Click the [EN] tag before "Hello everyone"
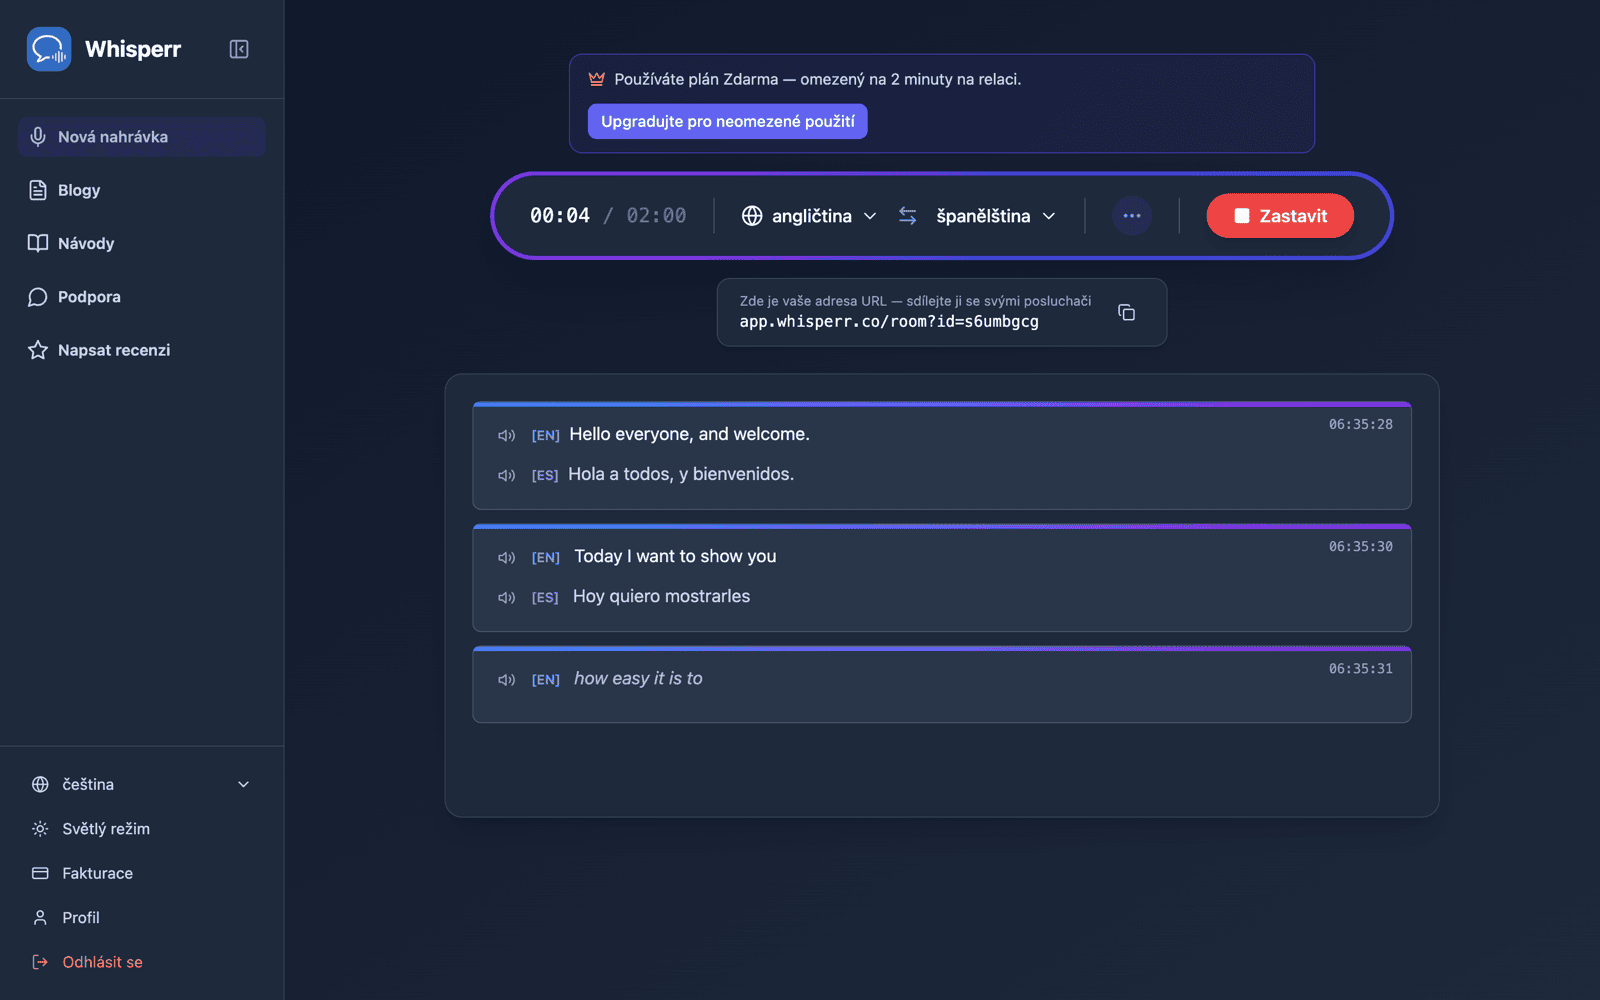The height and width of the screenshot is (1000, 1600). [x=545, y=435]
